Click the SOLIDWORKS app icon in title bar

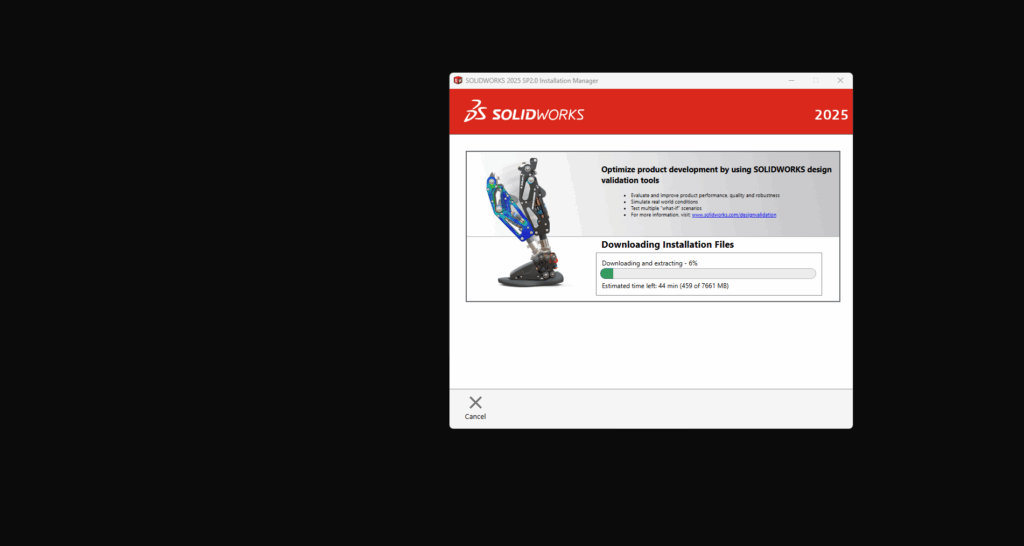click(458, 80)
